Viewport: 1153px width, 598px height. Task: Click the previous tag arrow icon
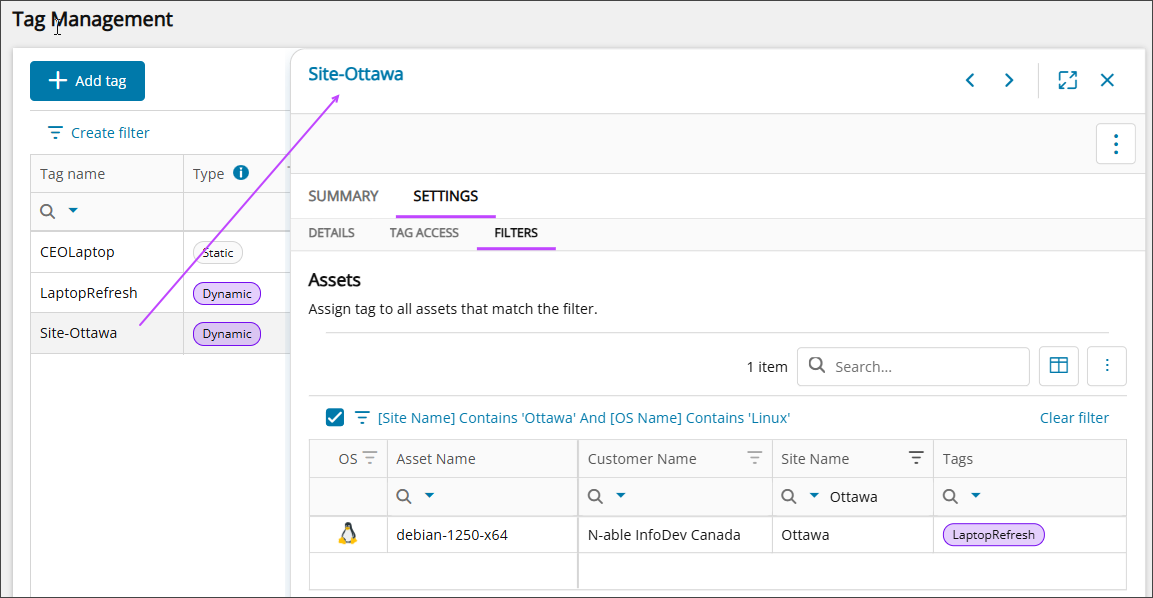969,81
